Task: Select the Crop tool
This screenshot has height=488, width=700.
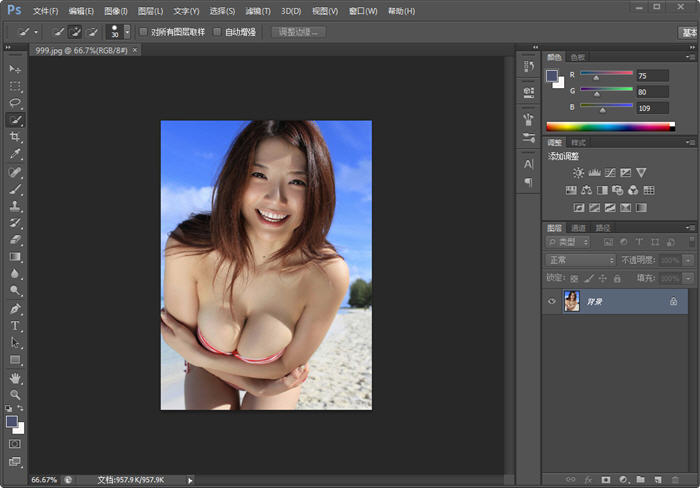Action: pos(15,137)
